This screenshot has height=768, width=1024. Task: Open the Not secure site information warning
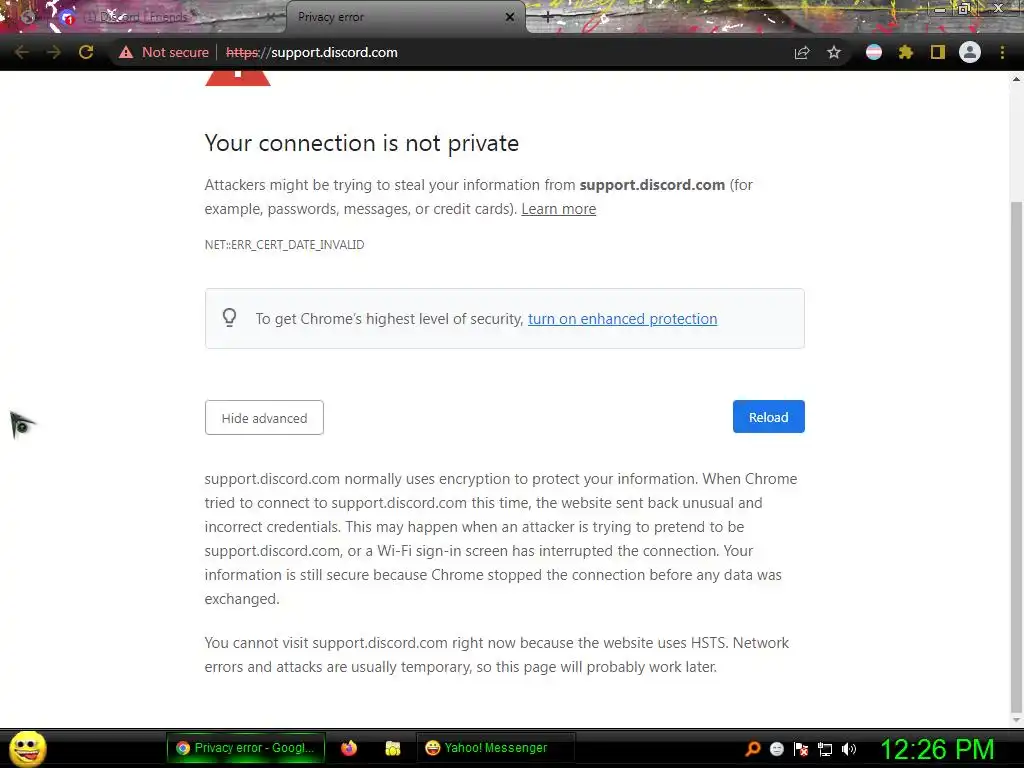pos(163,52)
